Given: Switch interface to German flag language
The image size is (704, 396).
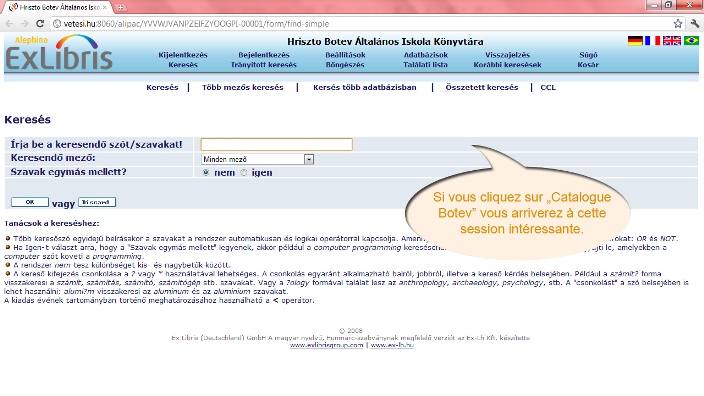Looking at the screenshot, I should [635, 40].
